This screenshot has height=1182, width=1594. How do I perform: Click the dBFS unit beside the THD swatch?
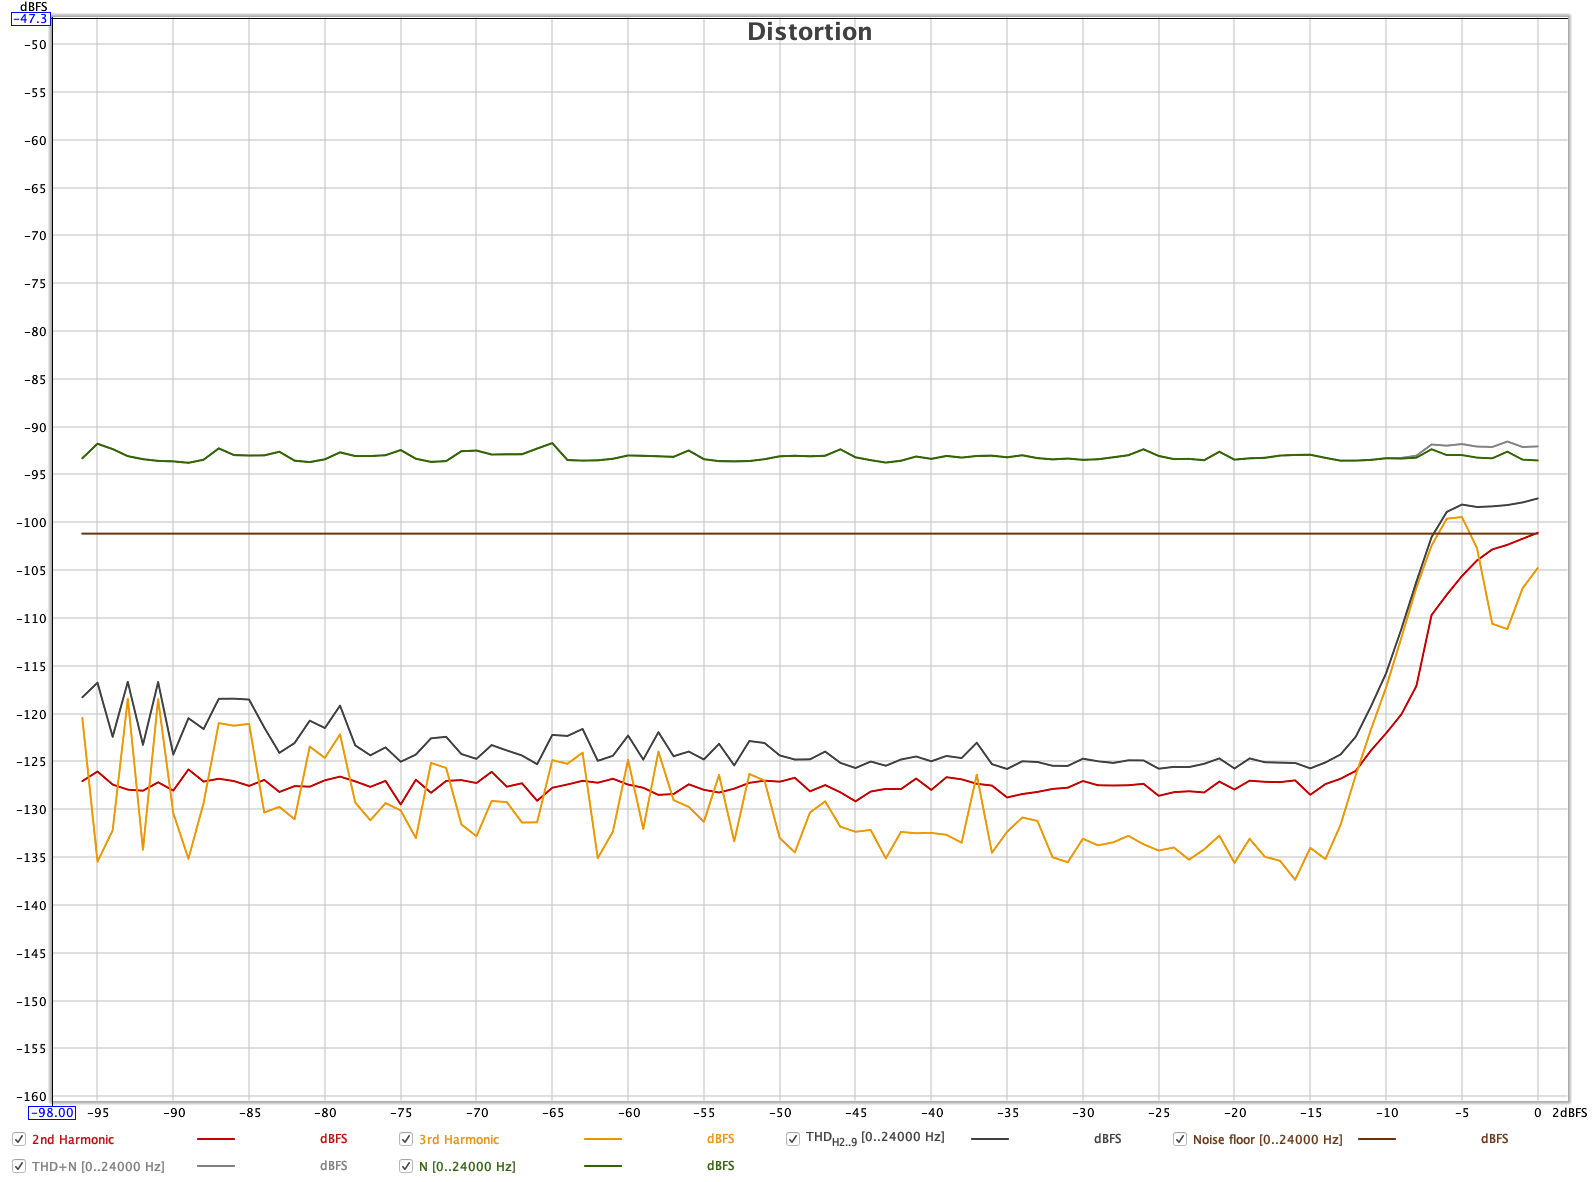point(1108,1139)
